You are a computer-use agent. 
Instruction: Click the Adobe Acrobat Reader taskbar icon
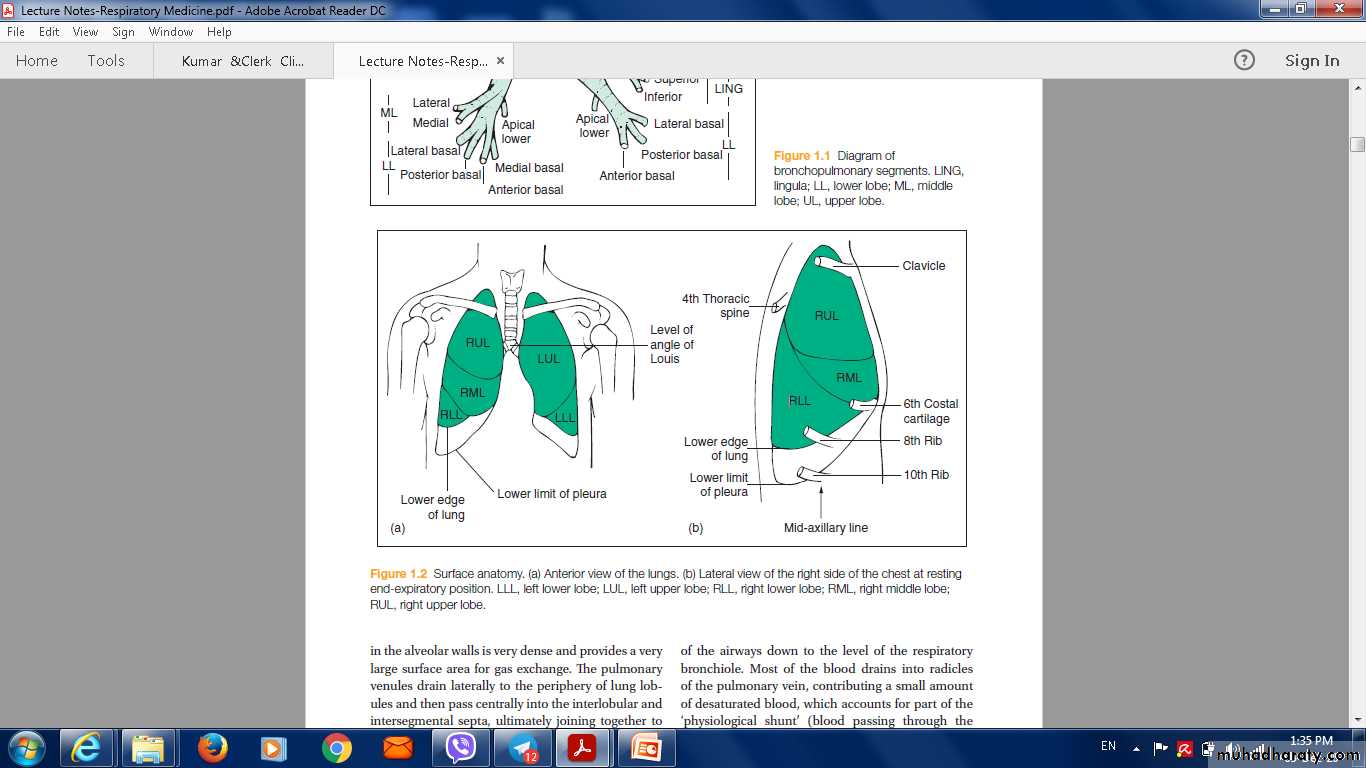pyautogui.click(x=583, y=748)
